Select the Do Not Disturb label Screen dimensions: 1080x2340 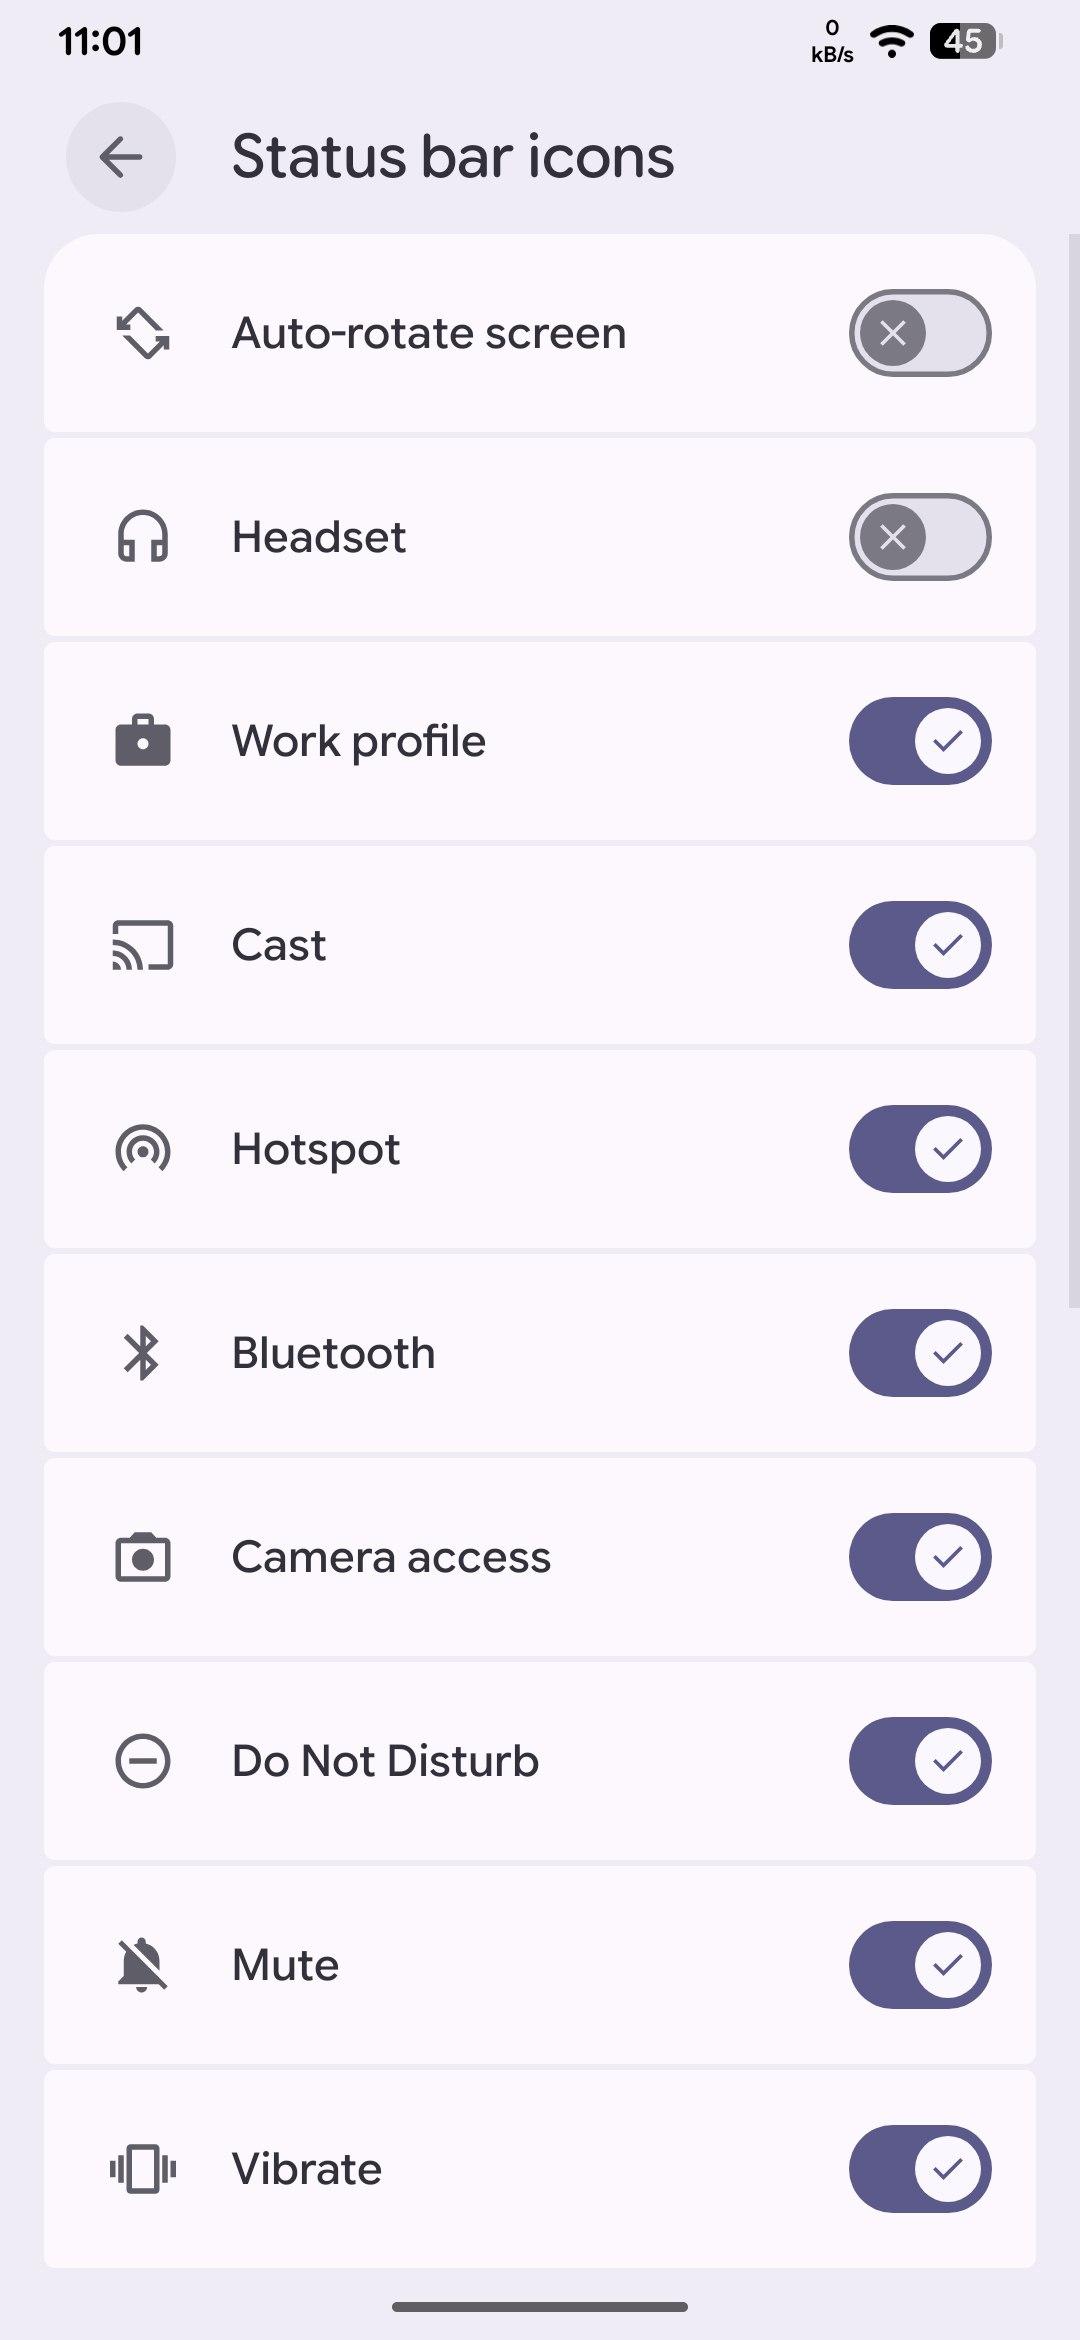385,1761
